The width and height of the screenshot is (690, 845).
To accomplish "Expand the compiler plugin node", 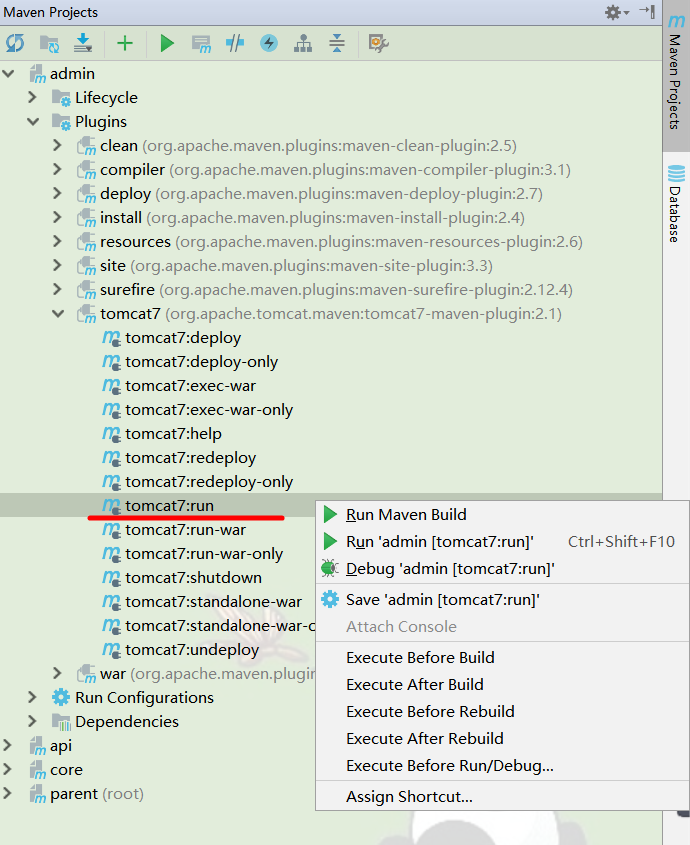I will click(57, 170).
